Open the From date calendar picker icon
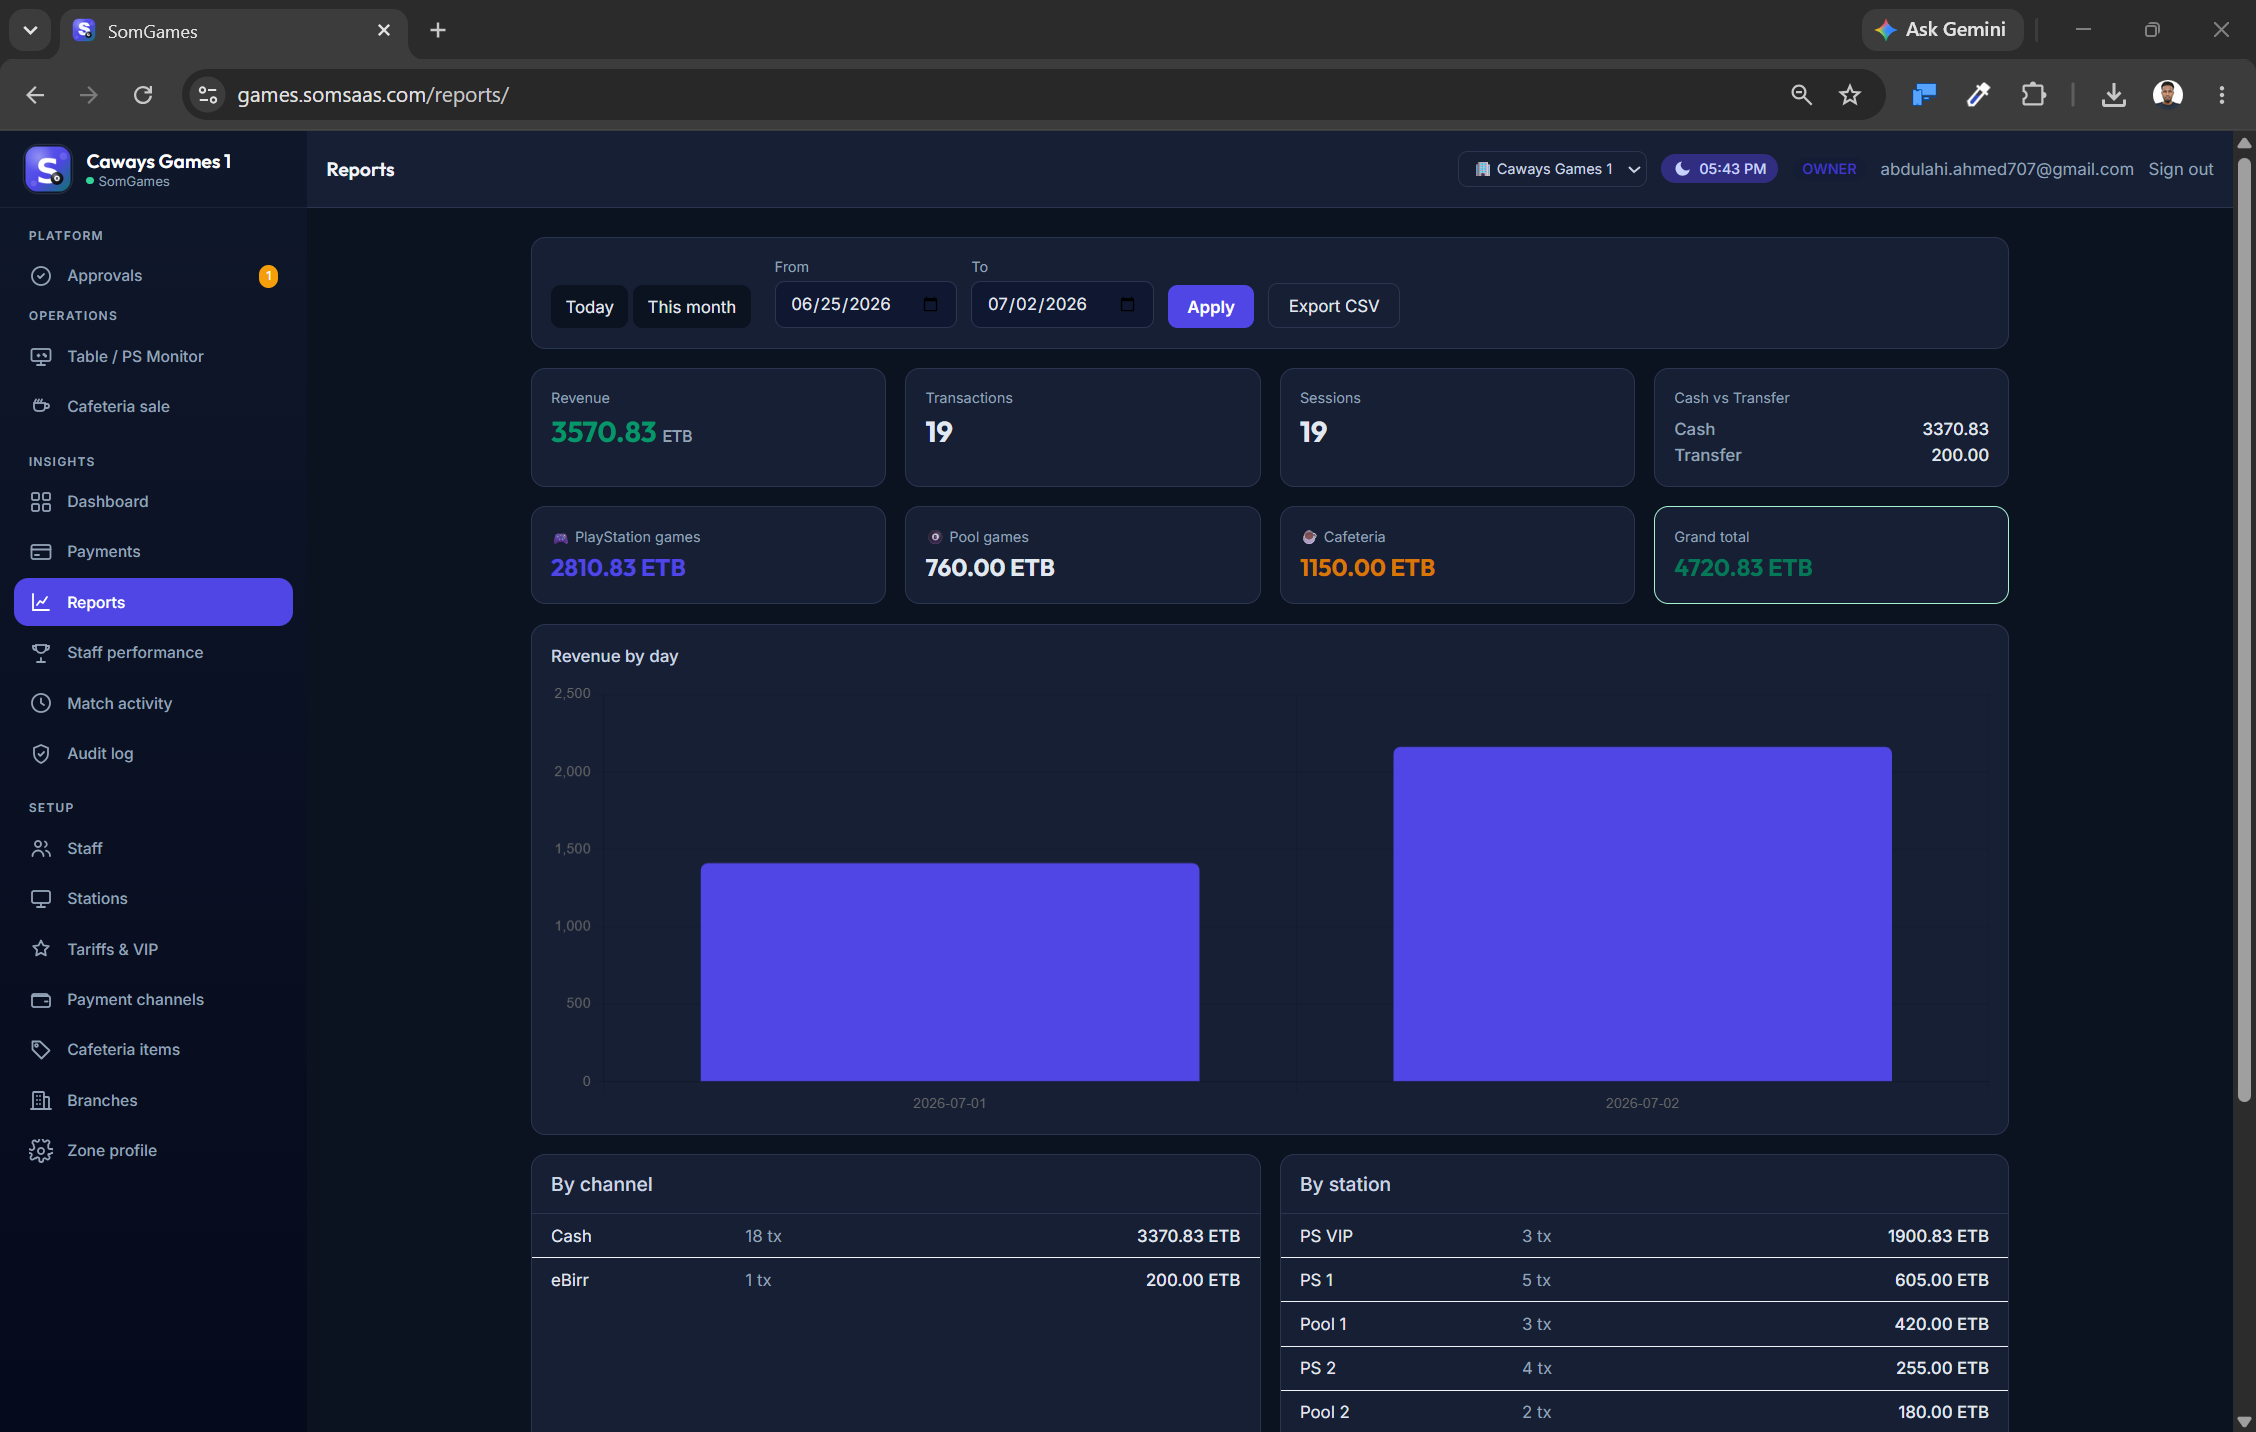This screenshot has height=1432, width=2256. [931, 305]
